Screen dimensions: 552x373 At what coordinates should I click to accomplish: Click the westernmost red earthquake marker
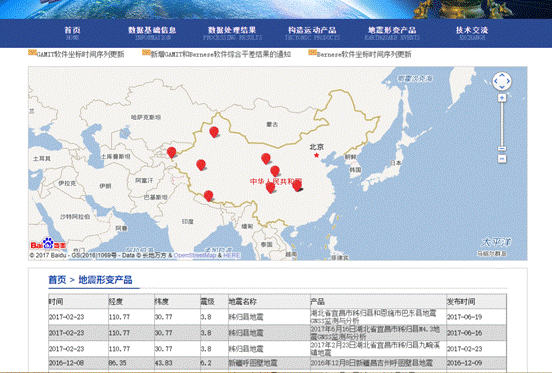click(171, 152)
